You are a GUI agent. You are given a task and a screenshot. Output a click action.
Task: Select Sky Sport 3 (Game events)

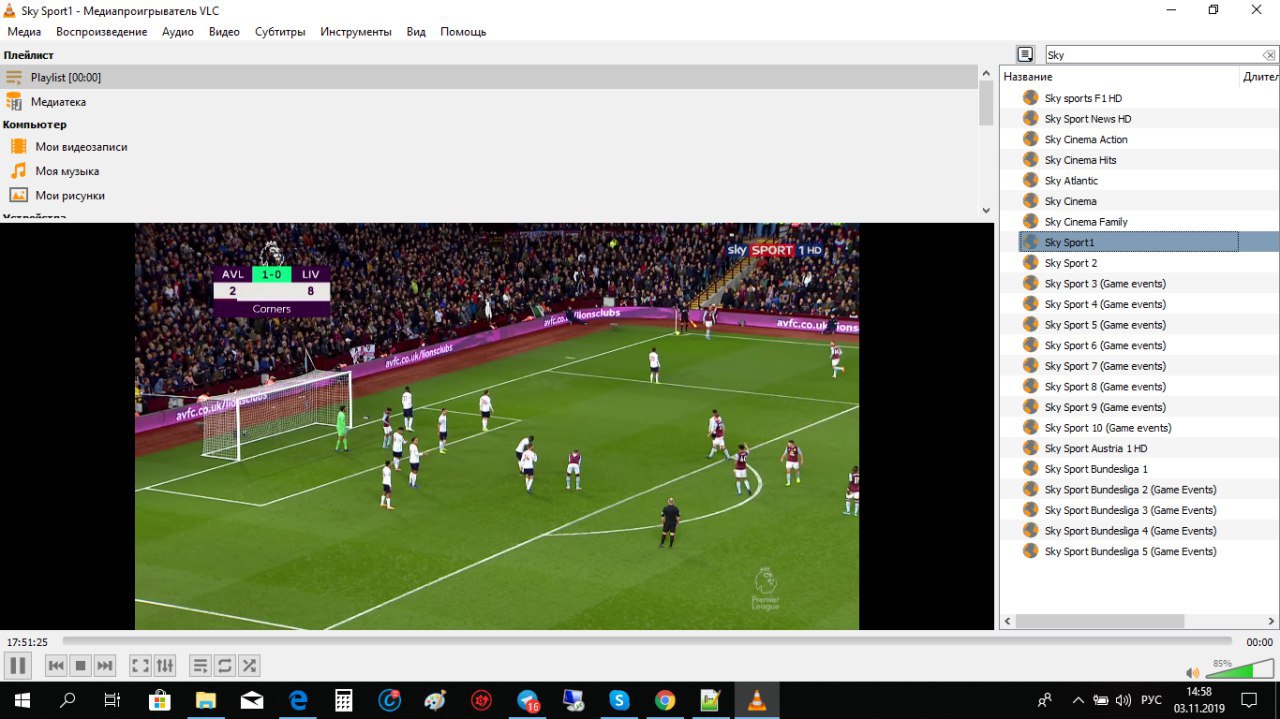pyautogui.click(x=1105, y=283)
